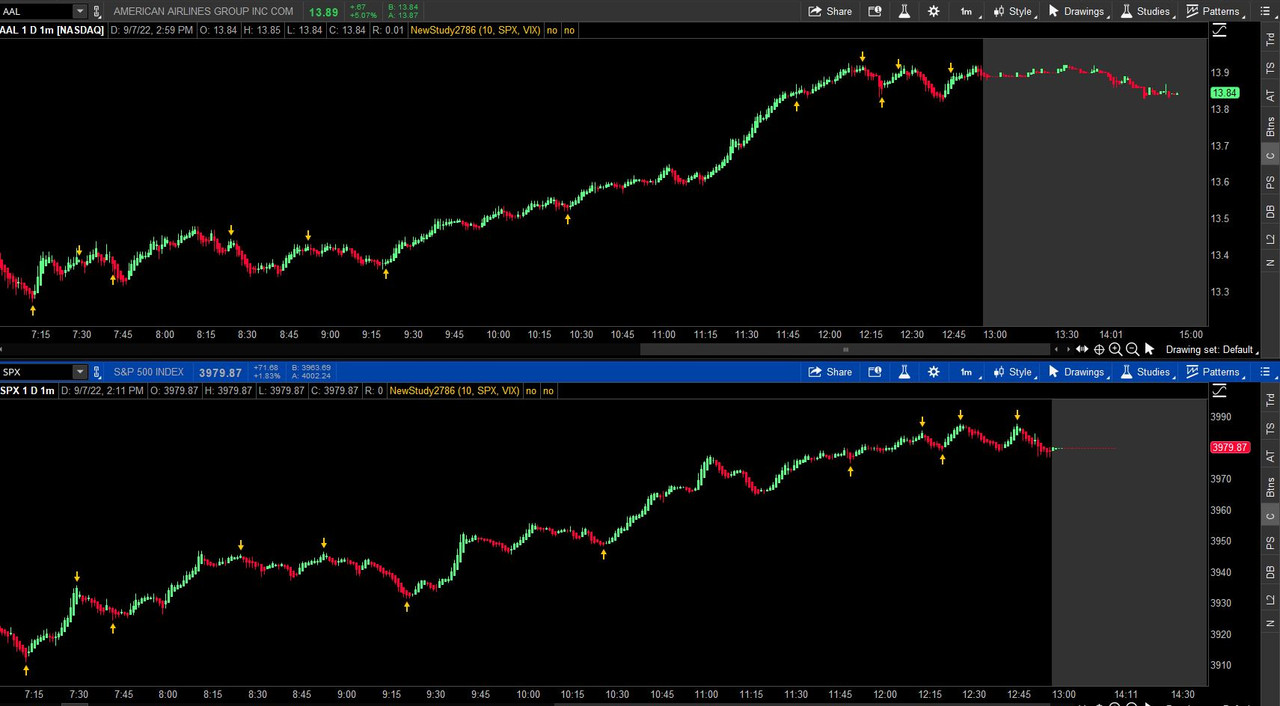Open the L2 tab in upper right sidebar
The width and height of the screenshot is (1280, 706).
1270,239
